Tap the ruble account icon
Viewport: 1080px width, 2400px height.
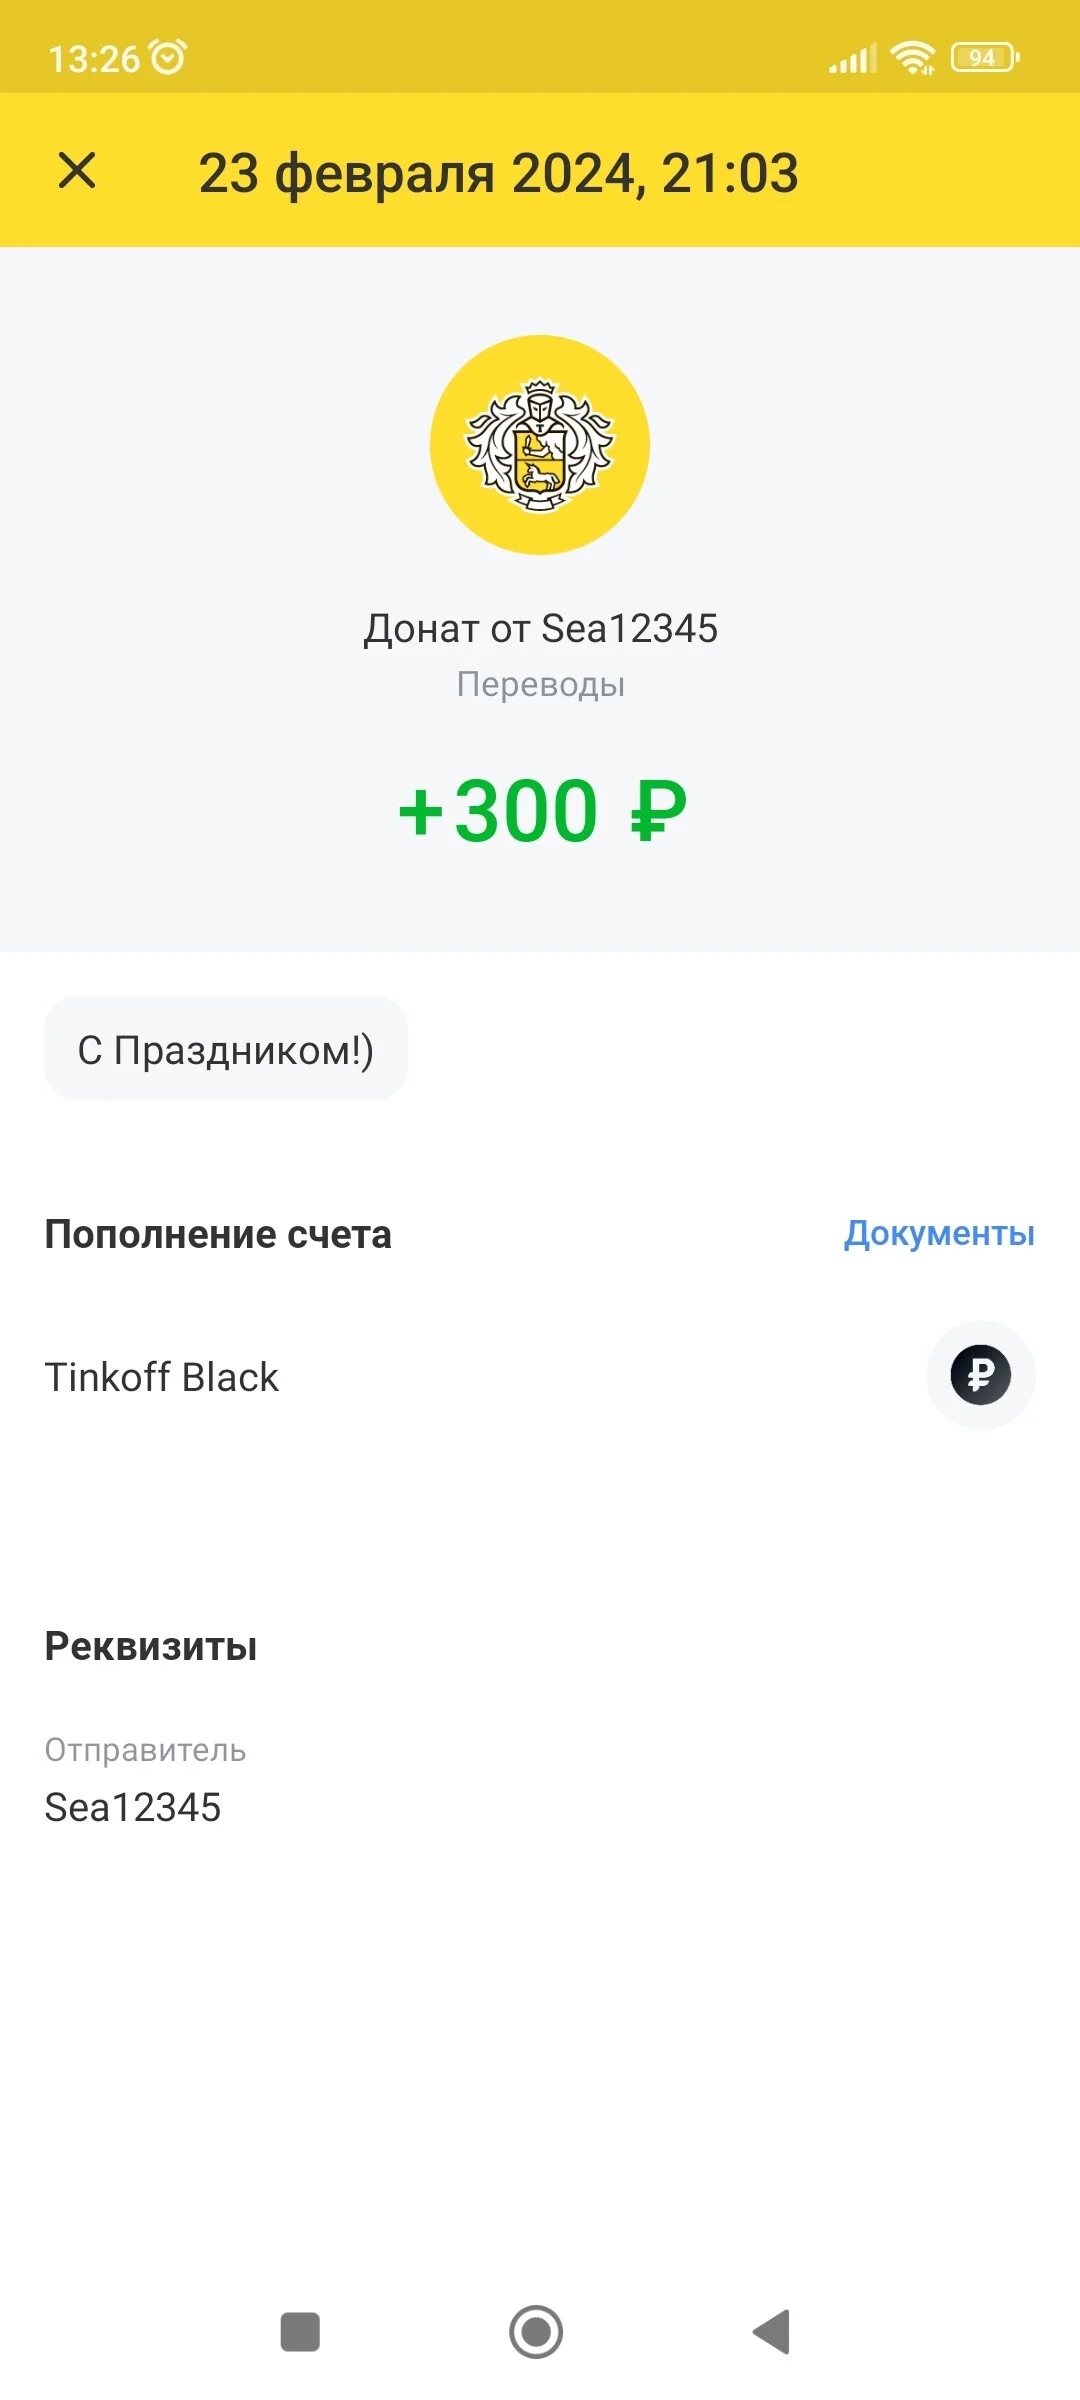click(x=980, y=1375)
